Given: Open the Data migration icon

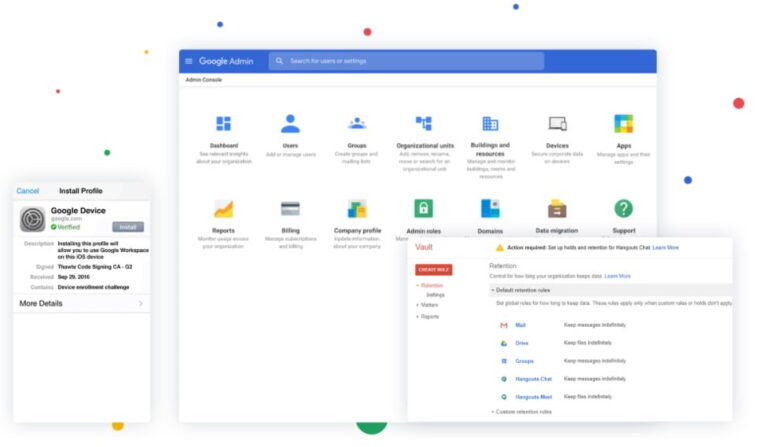Looking at the screenshot, I should point(557,209).
